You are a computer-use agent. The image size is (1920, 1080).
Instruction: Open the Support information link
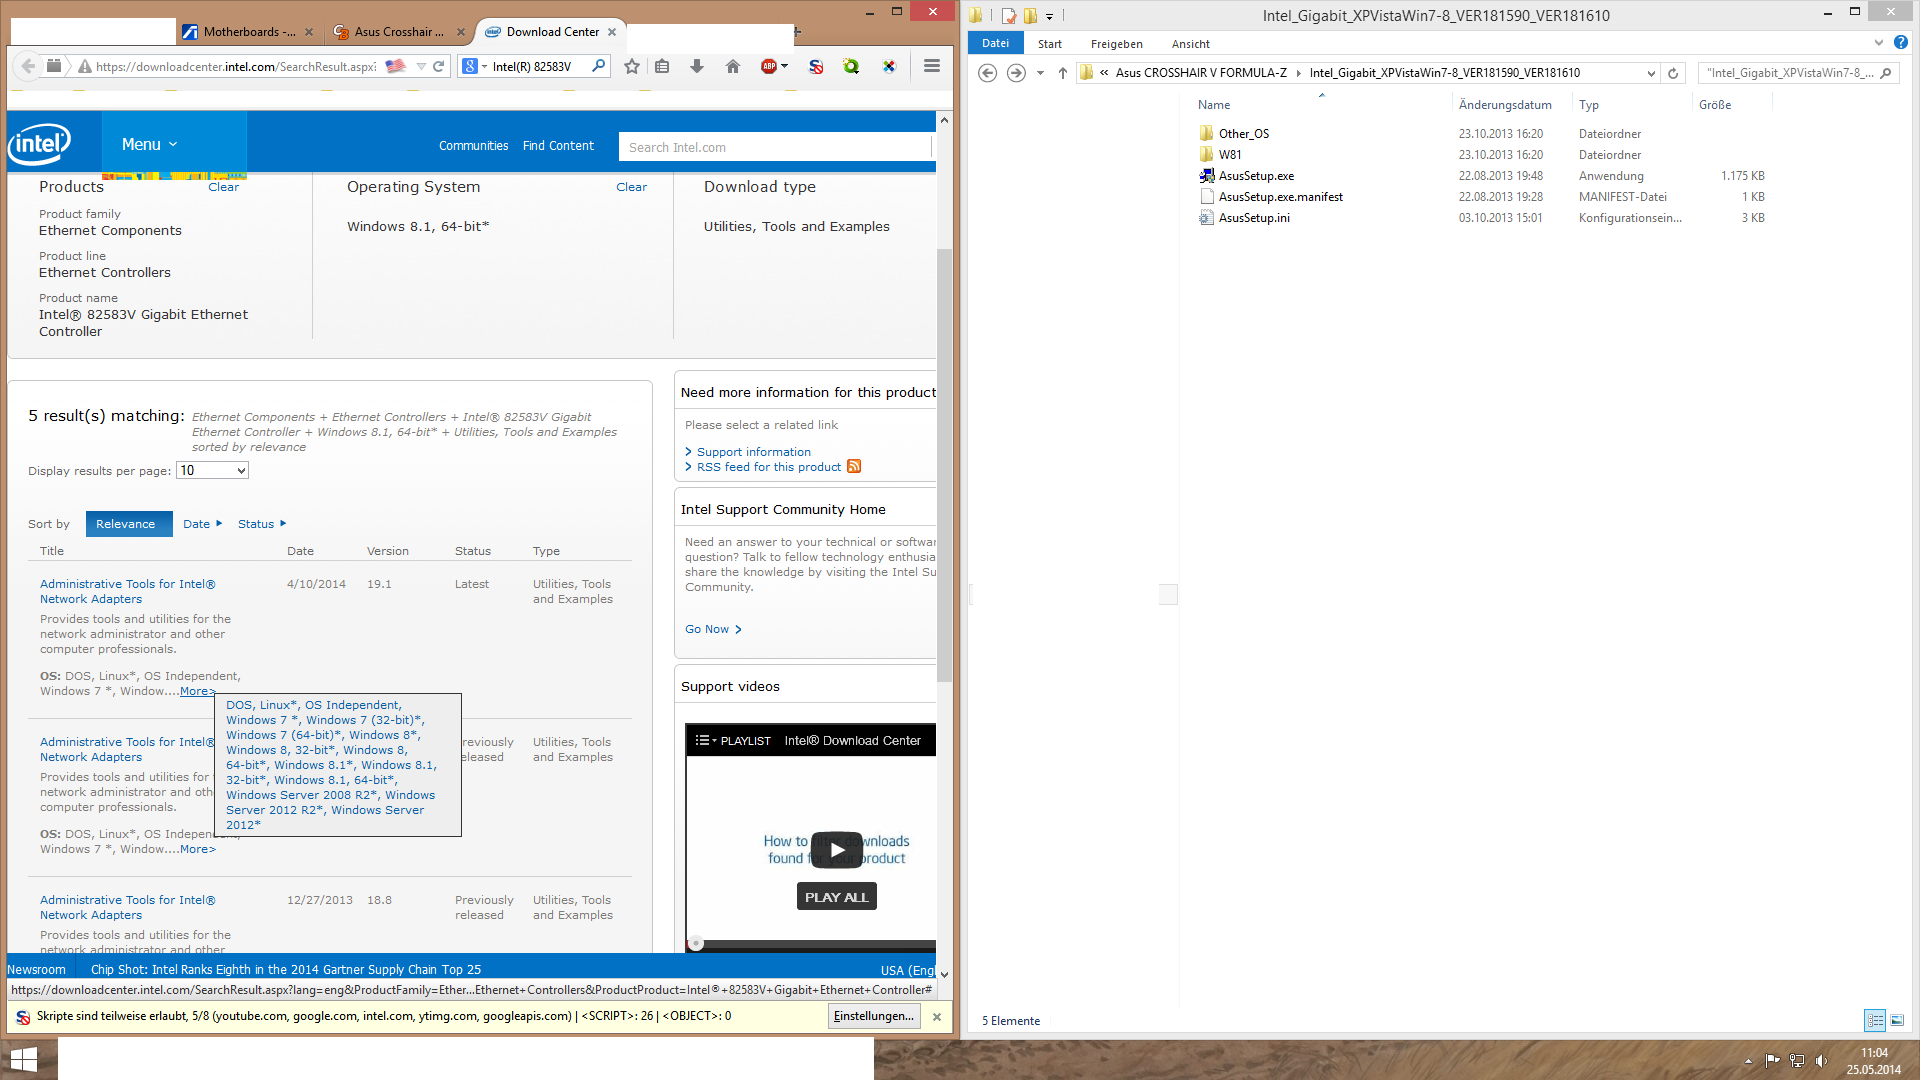click(x=753, y=452)
